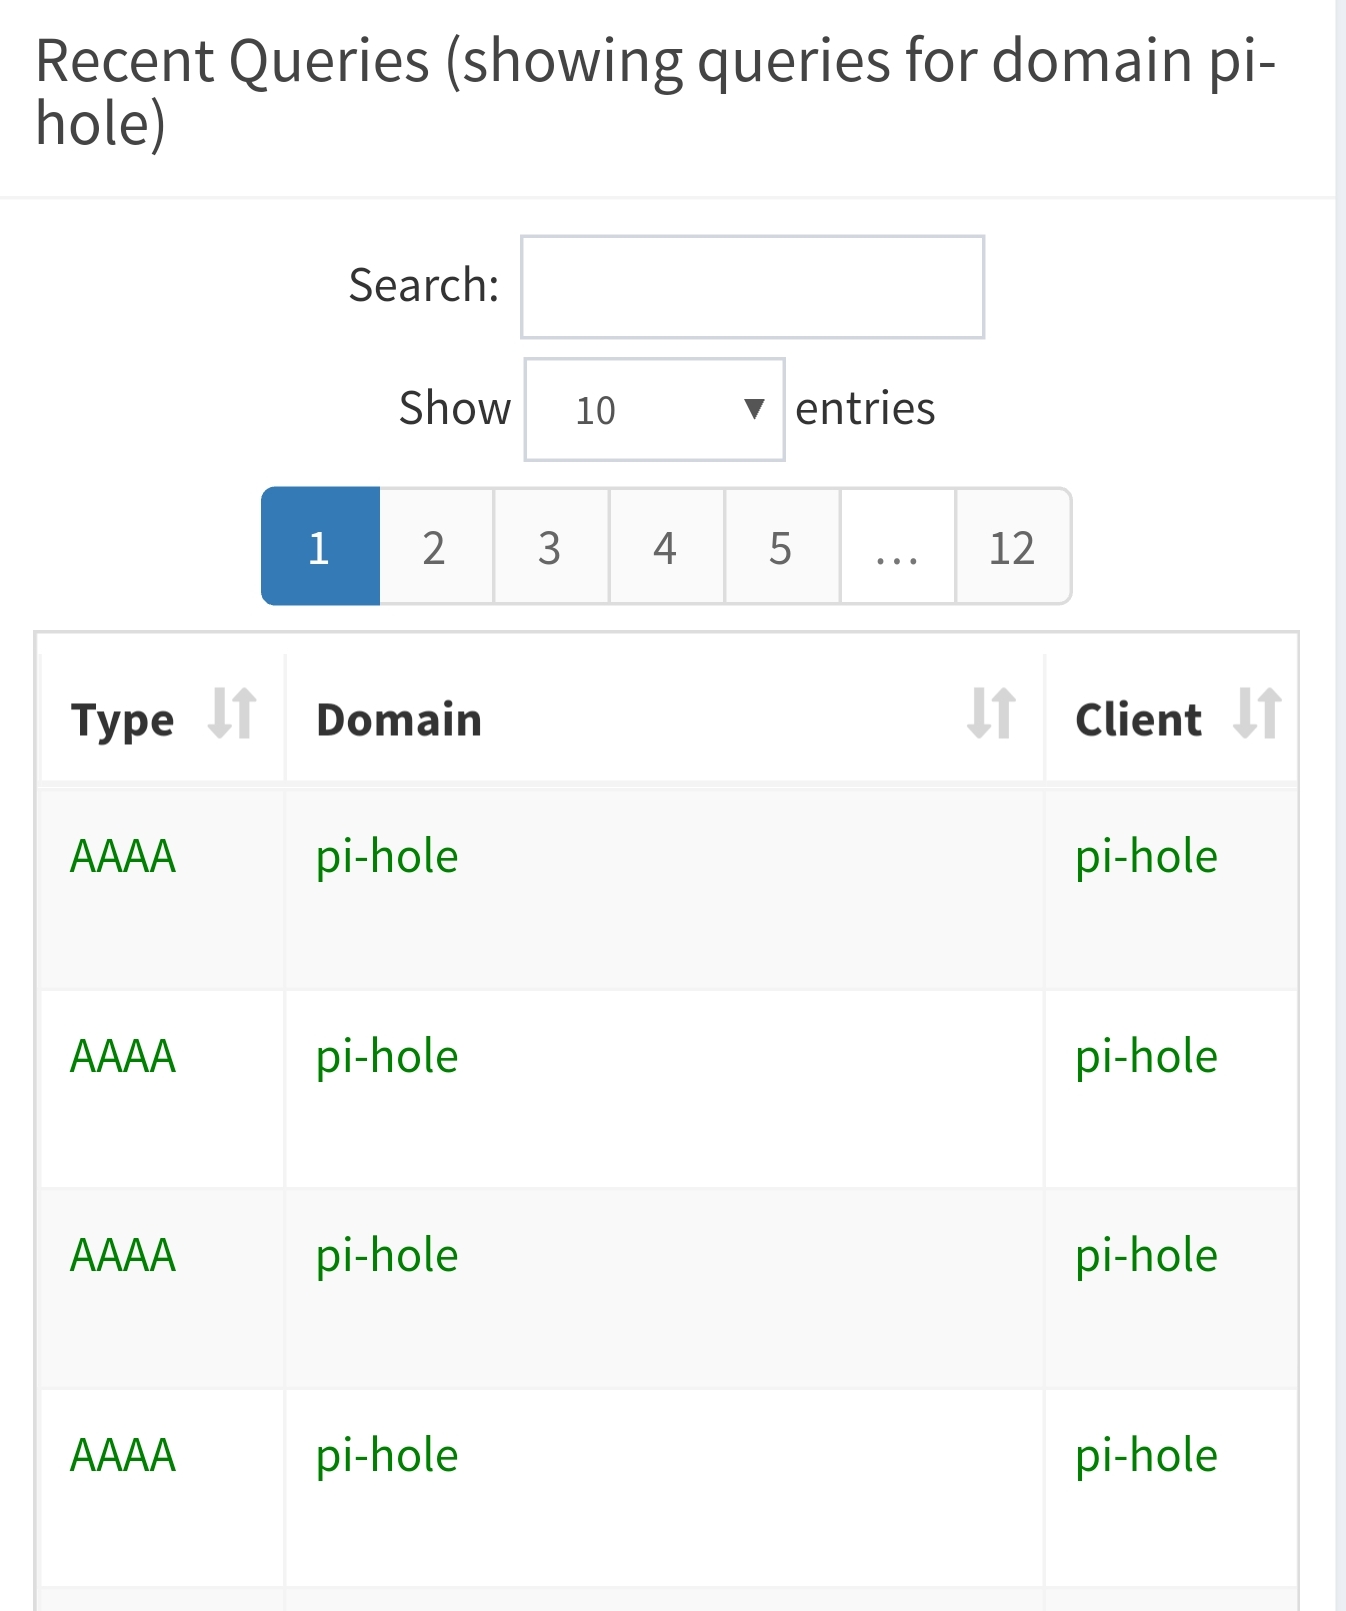1346x1611 pixels.
Task: Click AAAA type in fourth row
Action: coord(123,1456)
